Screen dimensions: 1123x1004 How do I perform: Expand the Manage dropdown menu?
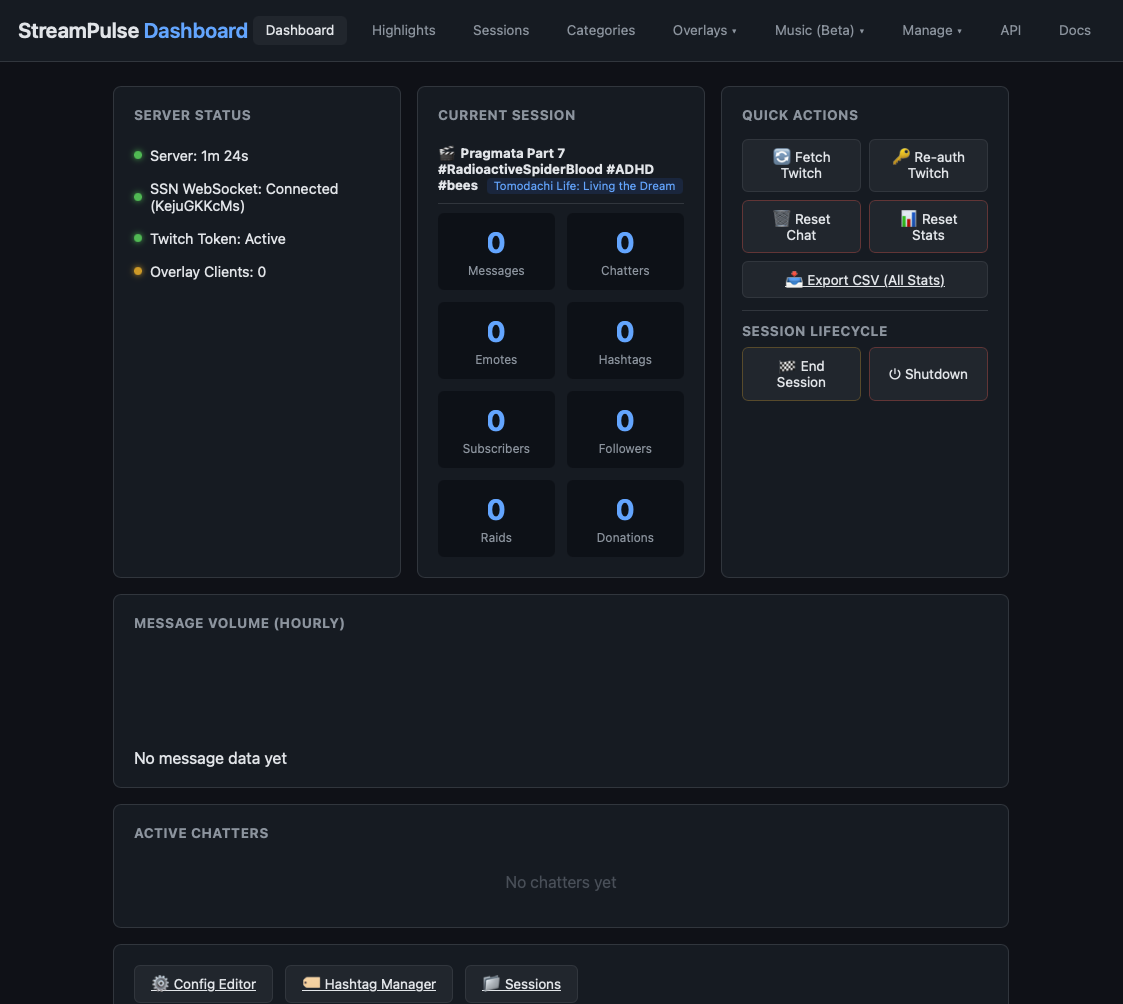932,30
